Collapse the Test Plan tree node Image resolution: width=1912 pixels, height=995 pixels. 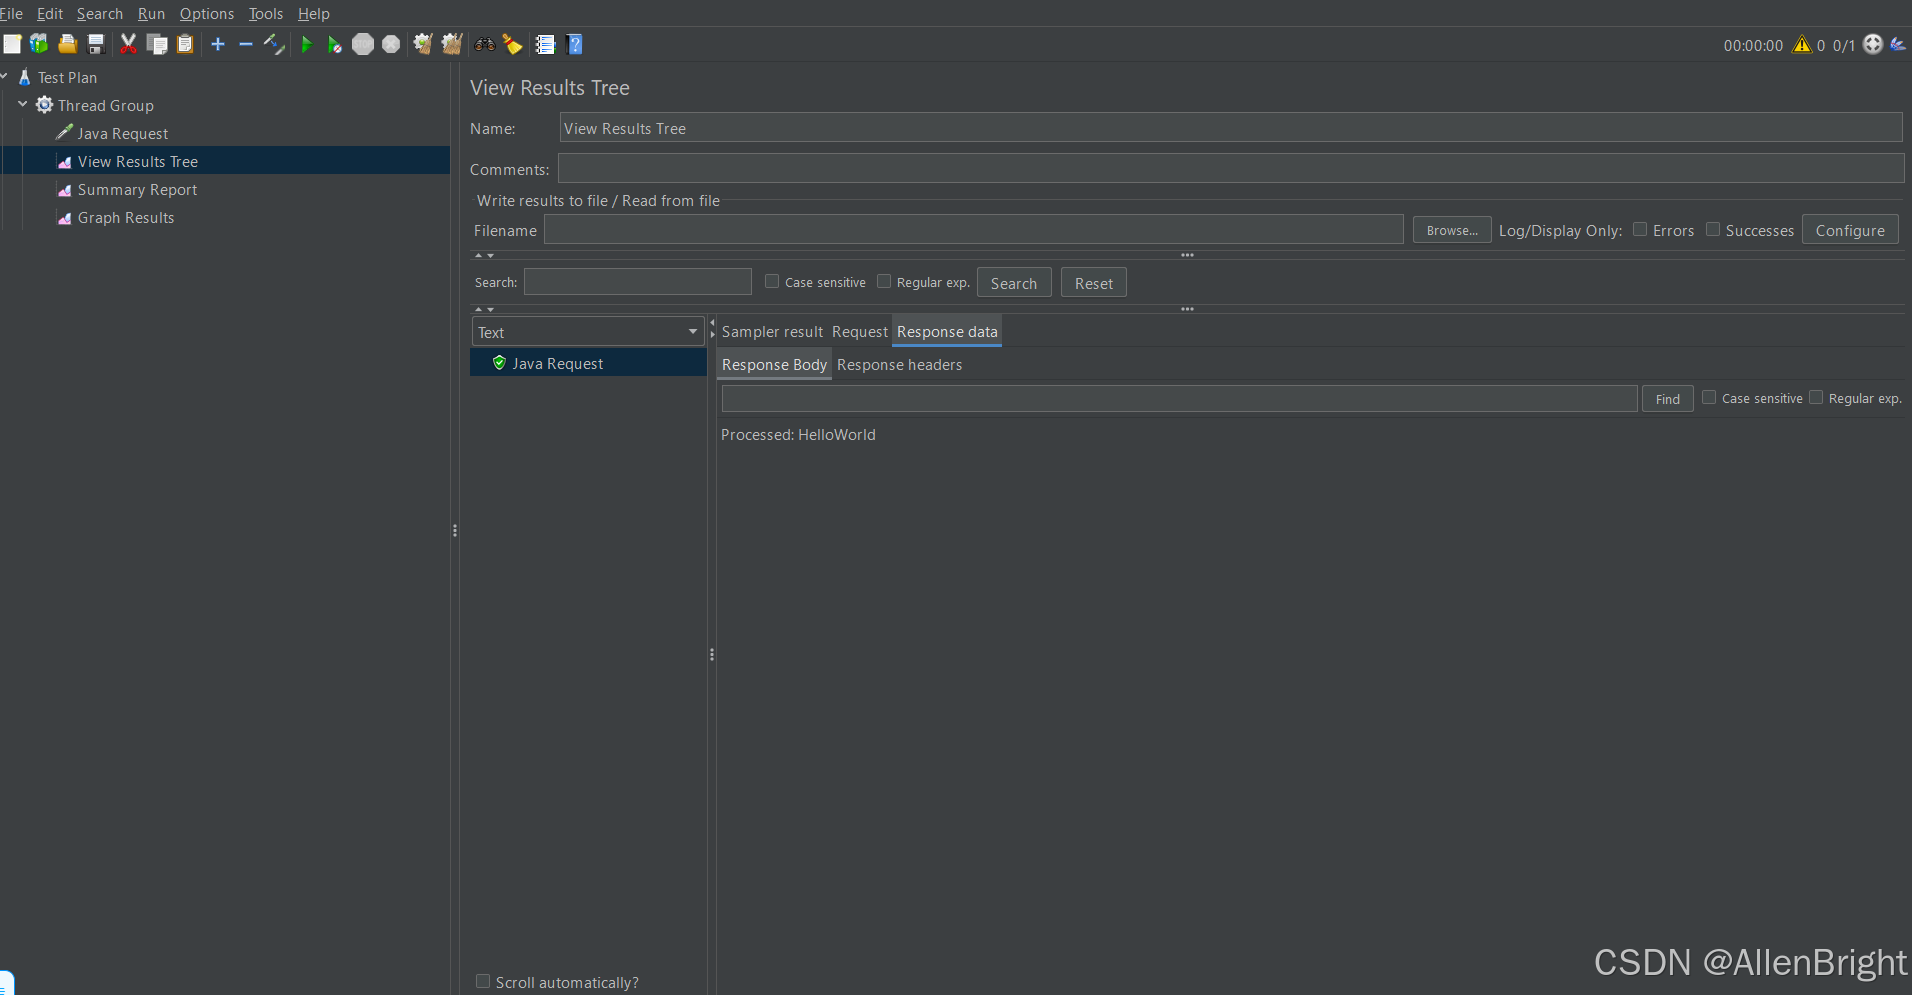tap(4, 76)
